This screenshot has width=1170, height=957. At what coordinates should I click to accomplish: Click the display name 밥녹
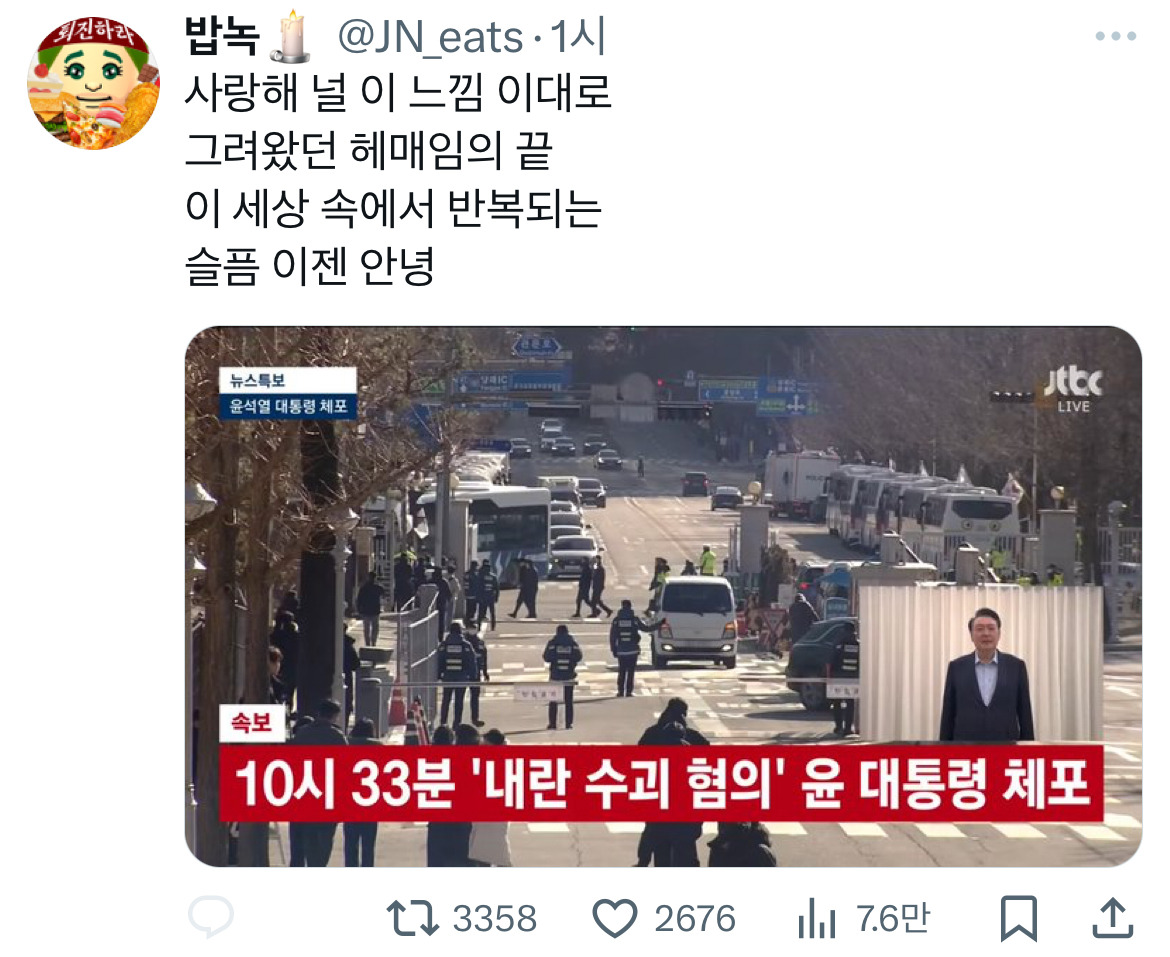click(x=222, y=37)
